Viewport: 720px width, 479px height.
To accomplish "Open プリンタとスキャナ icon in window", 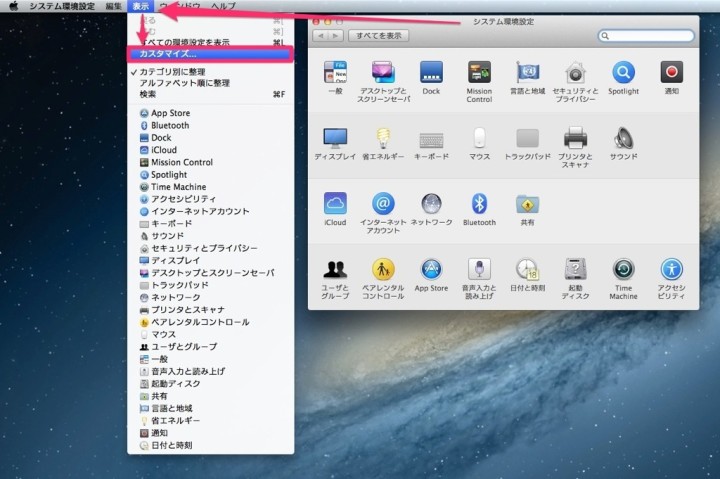I will point(575,138).
